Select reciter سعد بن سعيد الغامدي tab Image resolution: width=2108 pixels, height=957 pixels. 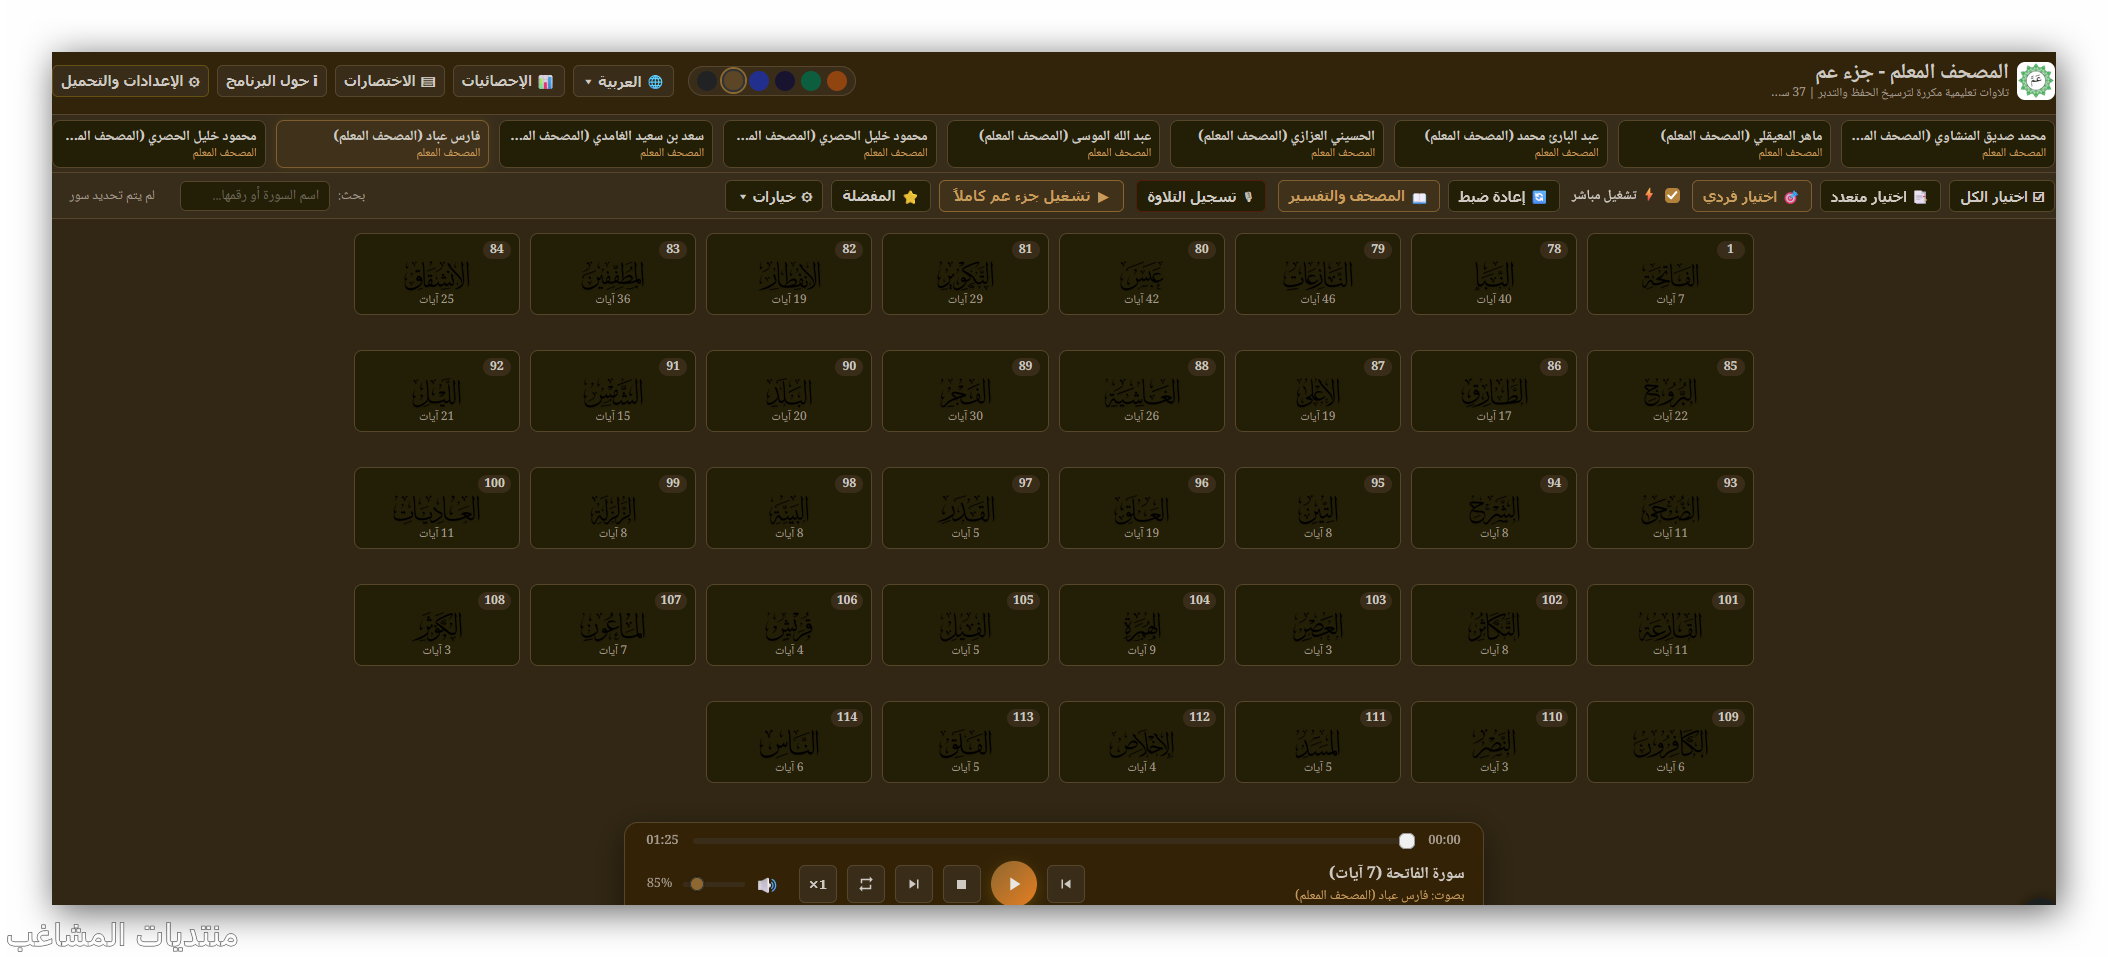click(606, 143)
